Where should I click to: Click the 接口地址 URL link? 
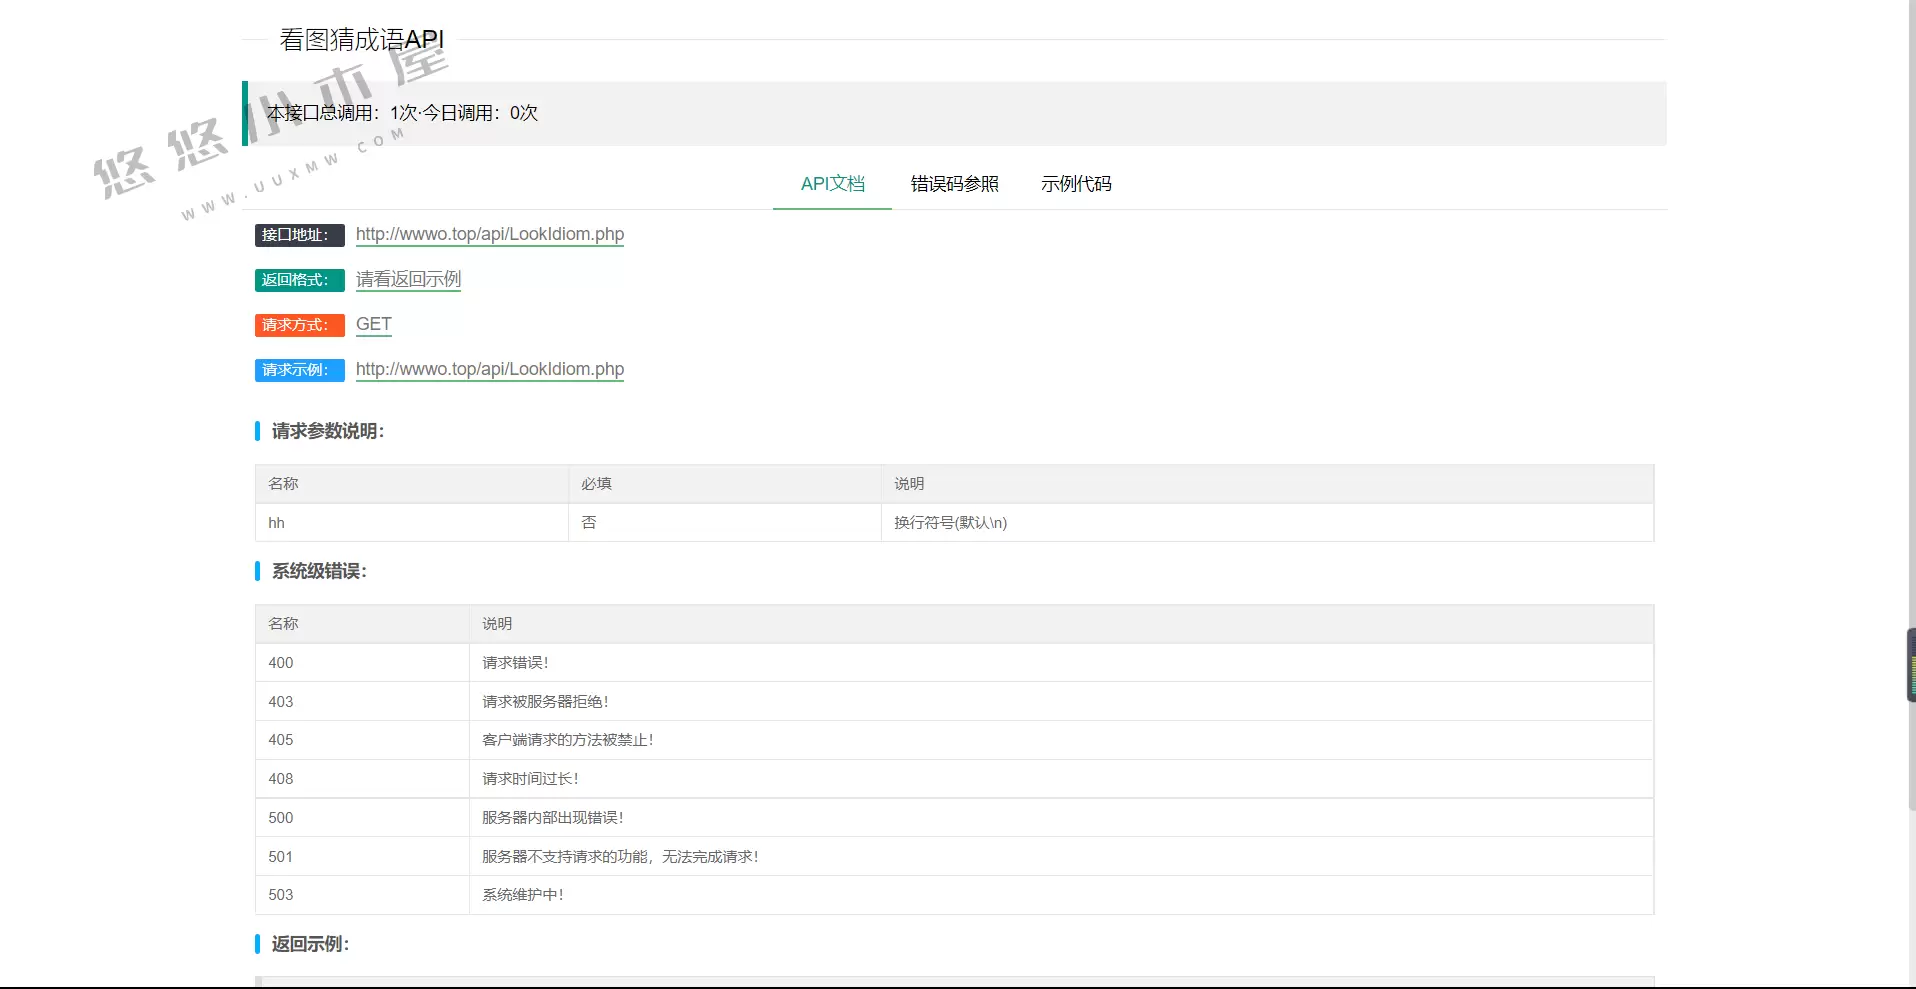click(x=490, y=234)
